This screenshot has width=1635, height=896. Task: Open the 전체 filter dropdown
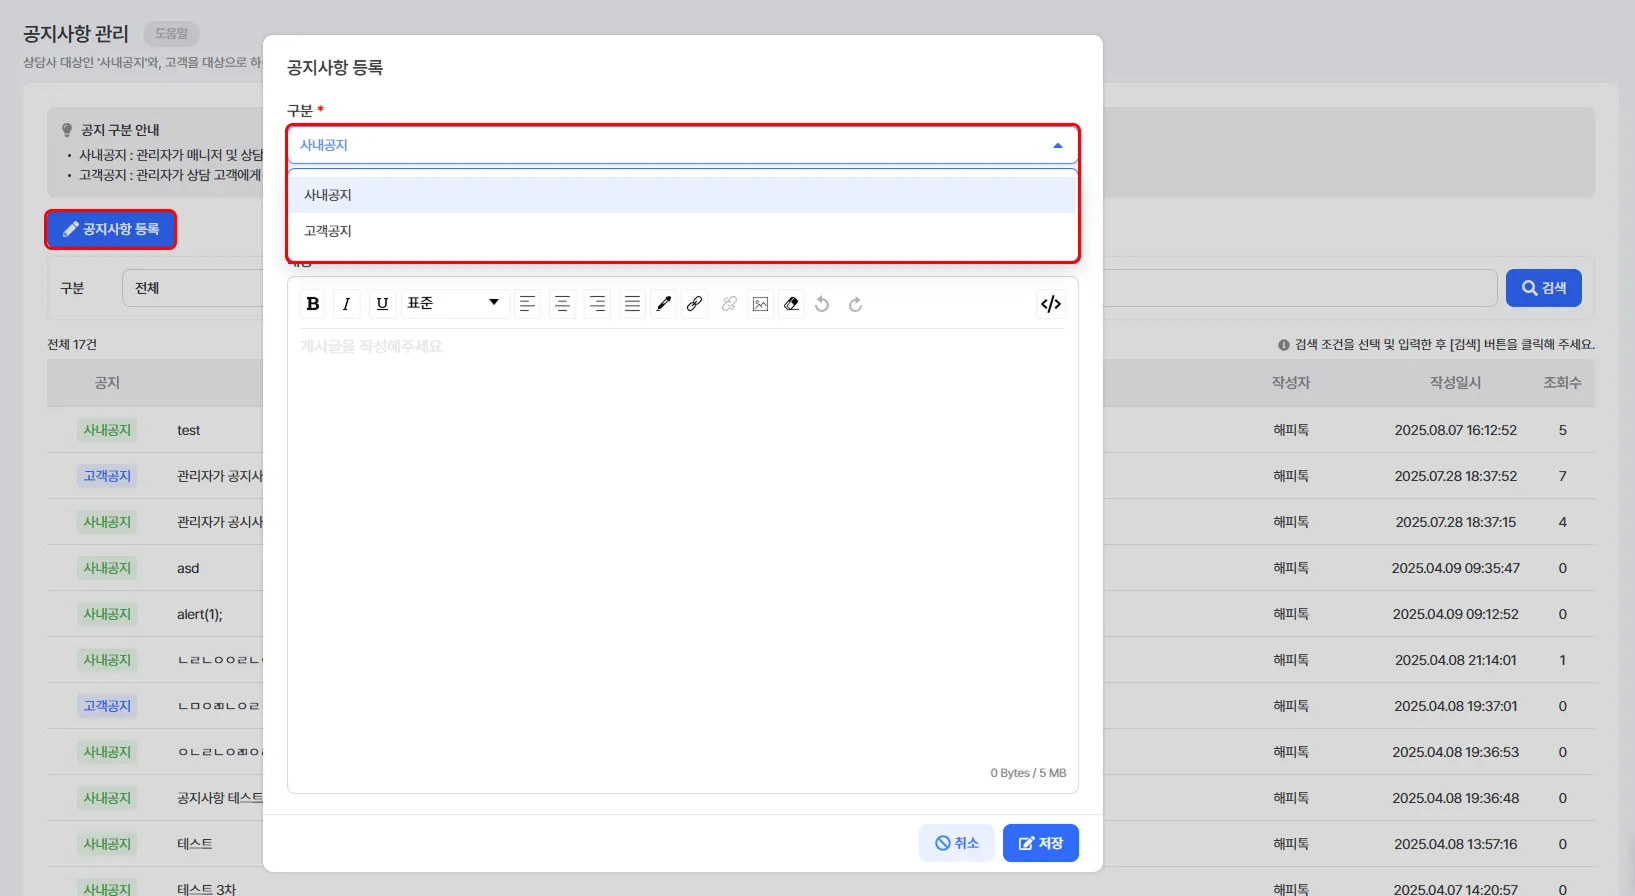(x=192, y=288)
